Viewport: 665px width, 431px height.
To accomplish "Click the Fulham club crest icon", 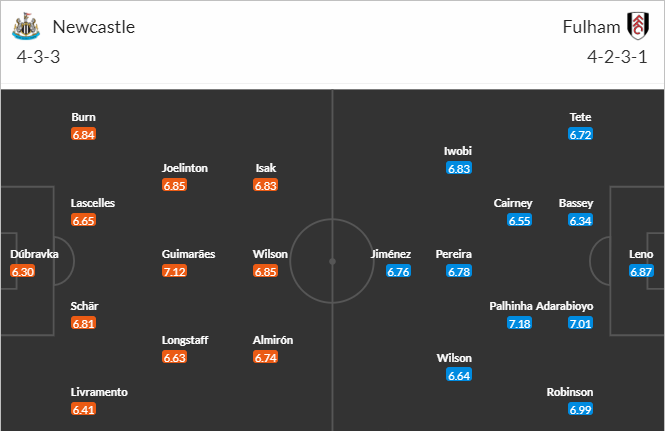I will [x=635, y=27].
